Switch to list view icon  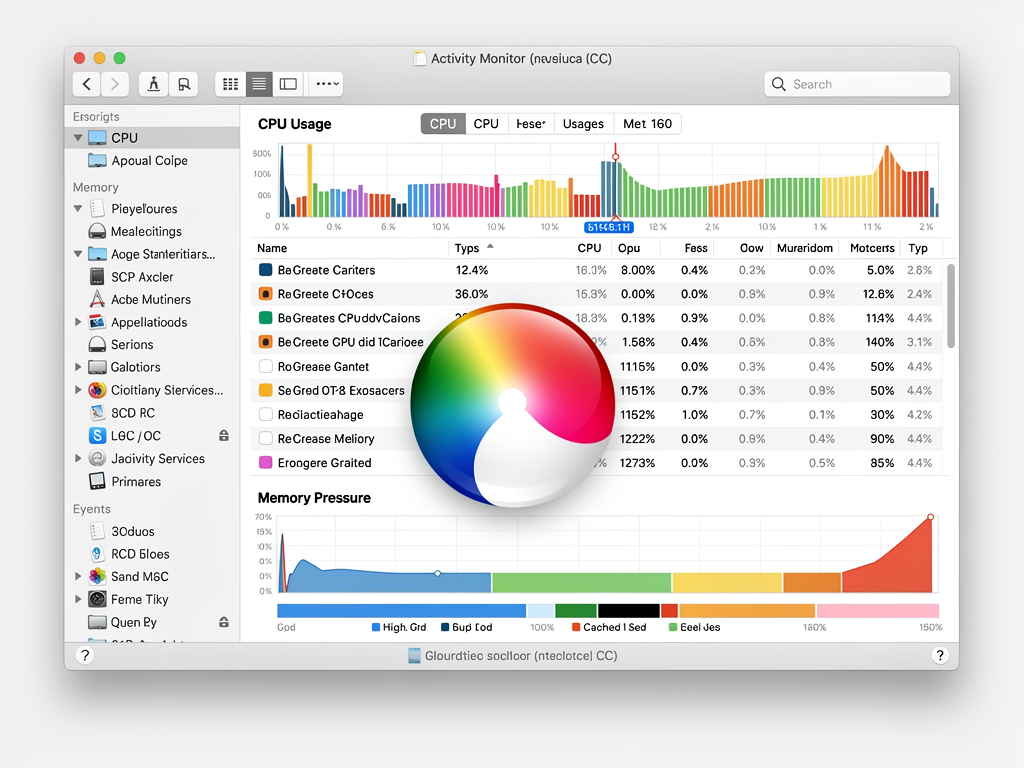point(259,84)
